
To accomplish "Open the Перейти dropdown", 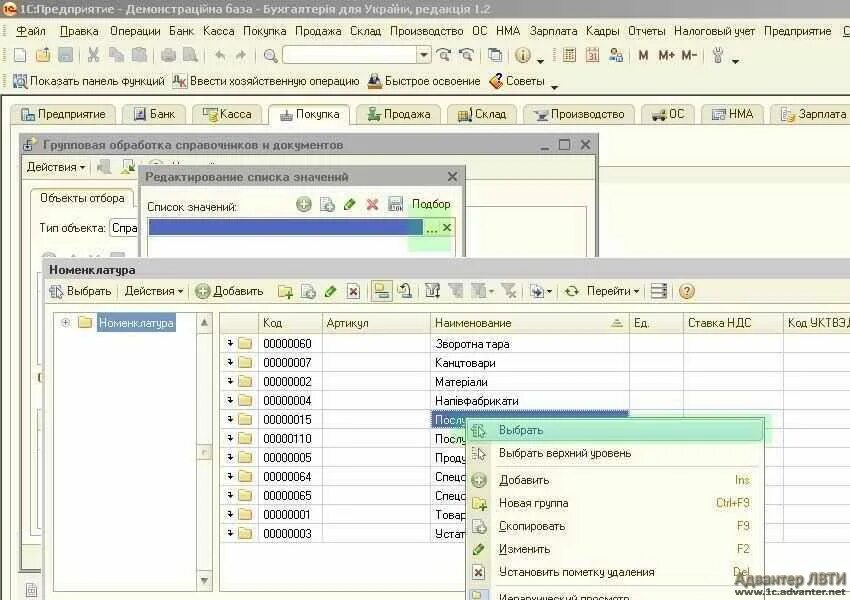I will click(613, 292).
